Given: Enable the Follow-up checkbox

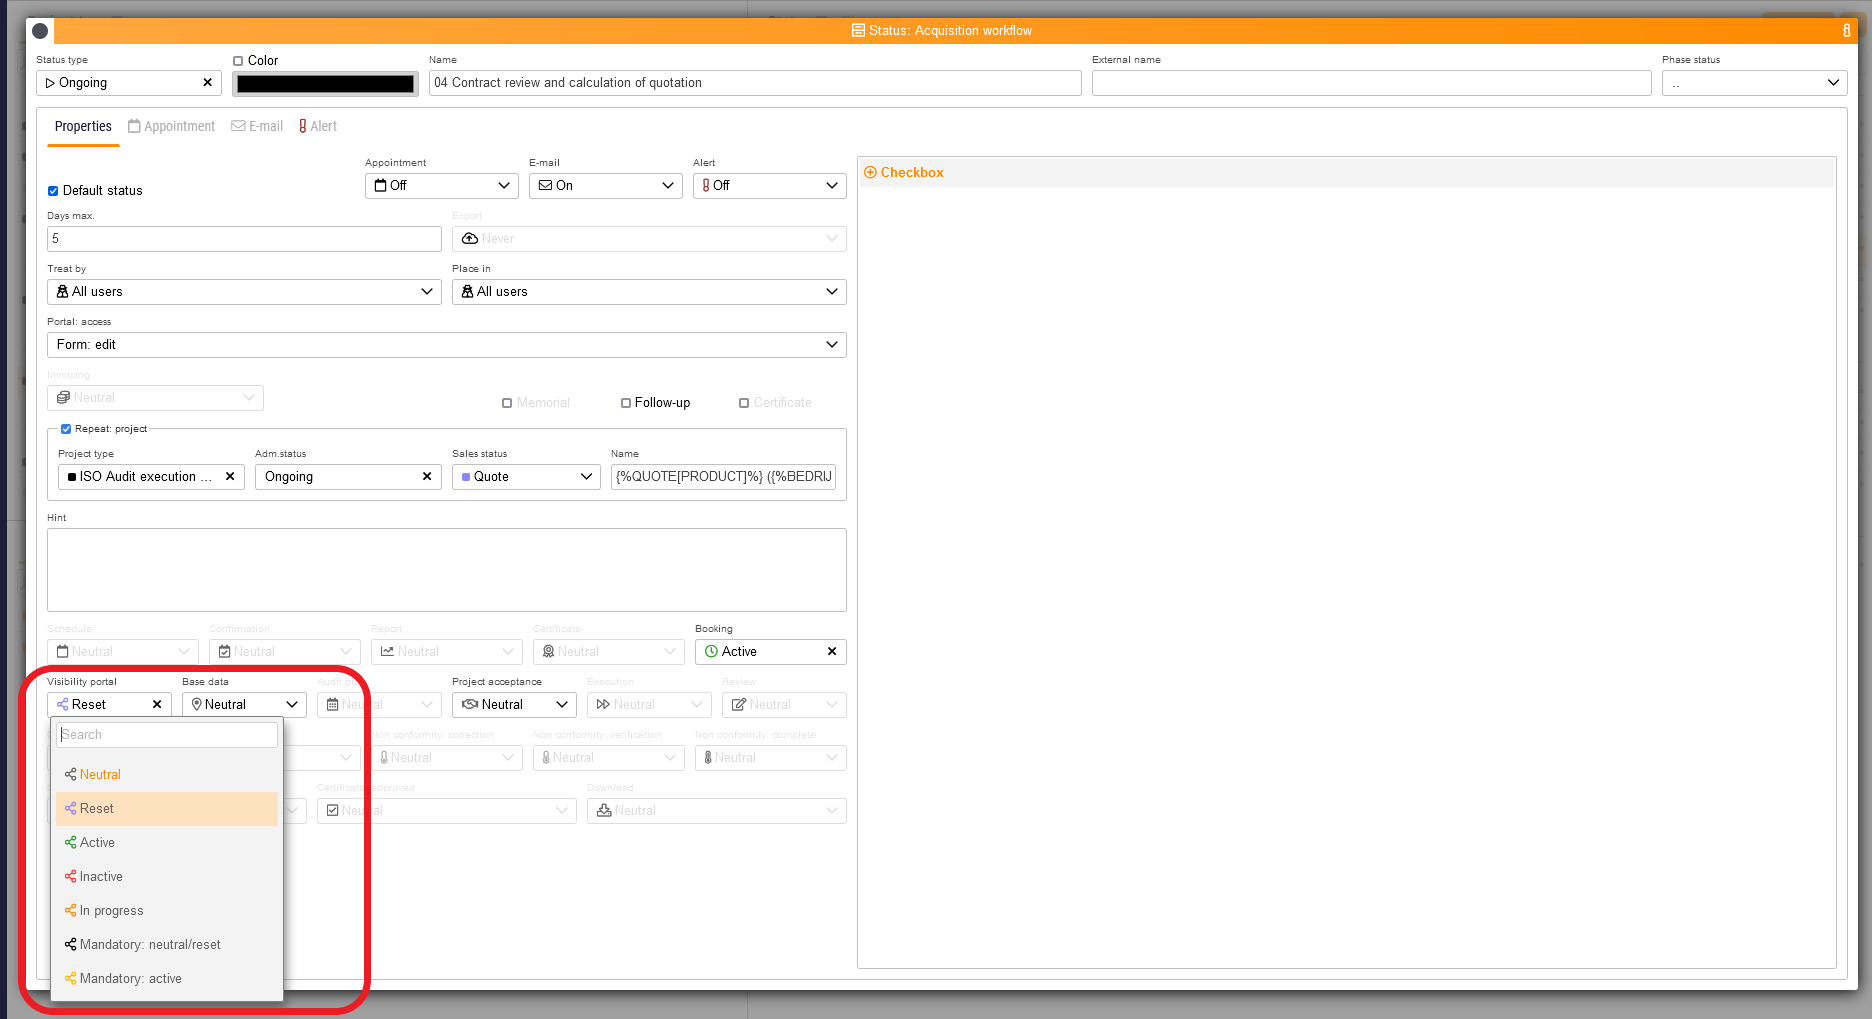Looking at the screenshot, I should (x=626, y=403).
